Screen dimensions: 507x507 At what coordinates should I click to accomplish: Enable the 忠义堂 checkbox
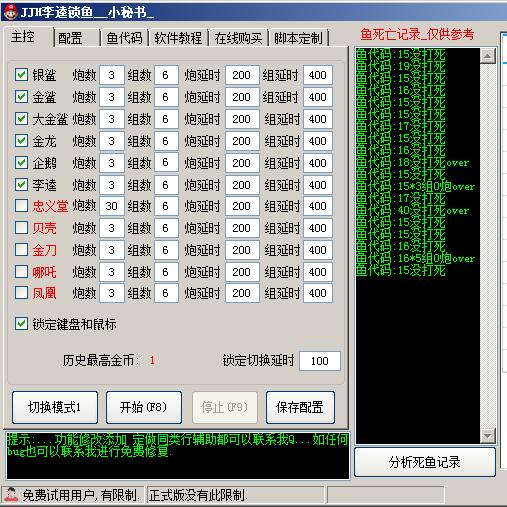tap(21, 206)
